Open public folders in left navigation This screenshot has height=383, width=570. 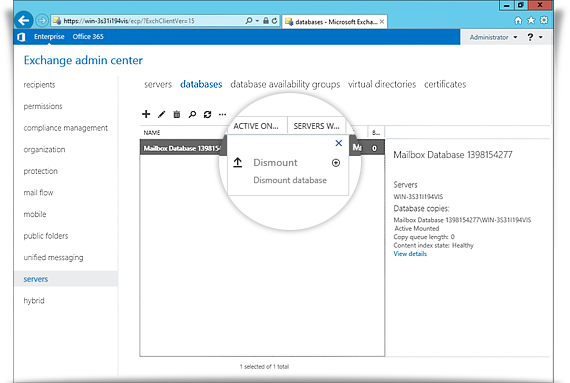46,236
